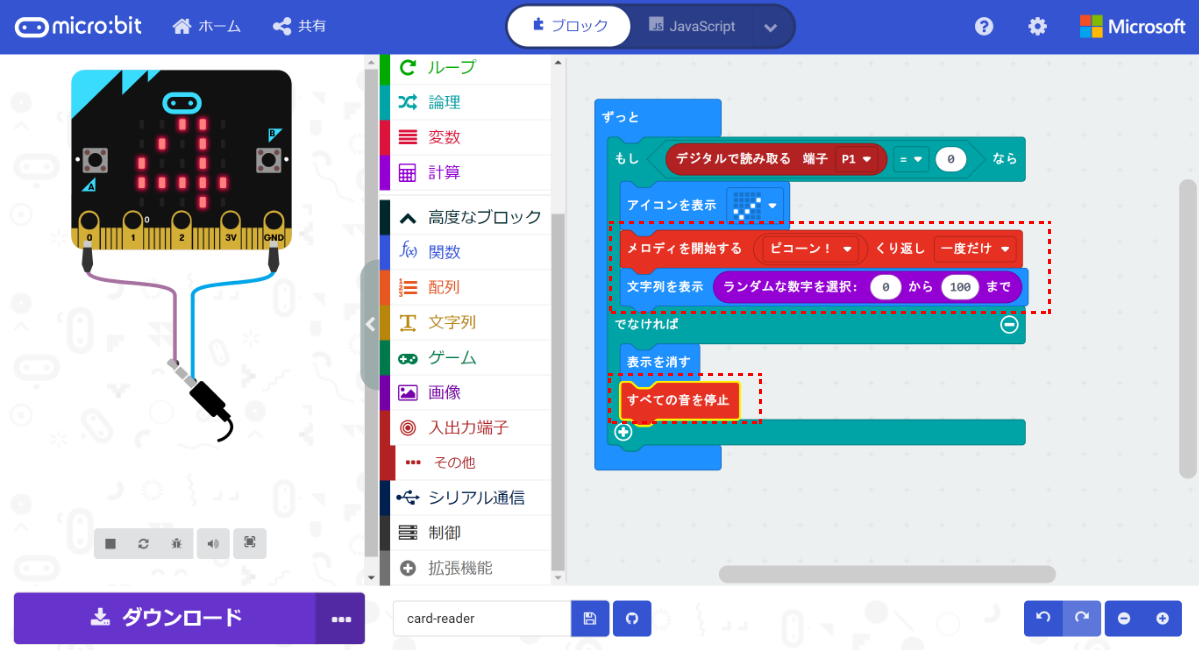Rename the project in the card-reader field
Image resolution: width=1200 pixels, height=650 pixels.
pos(480,618)
